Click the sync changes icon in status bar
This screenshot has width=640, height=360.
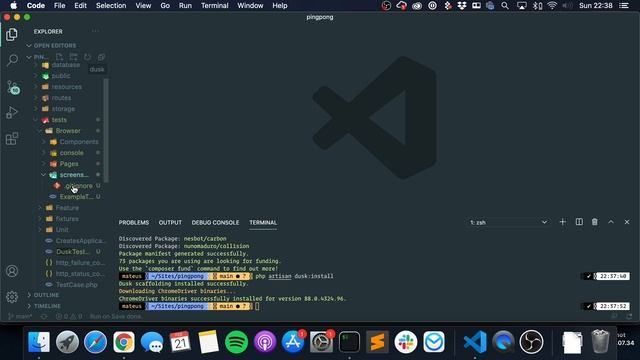44,316
